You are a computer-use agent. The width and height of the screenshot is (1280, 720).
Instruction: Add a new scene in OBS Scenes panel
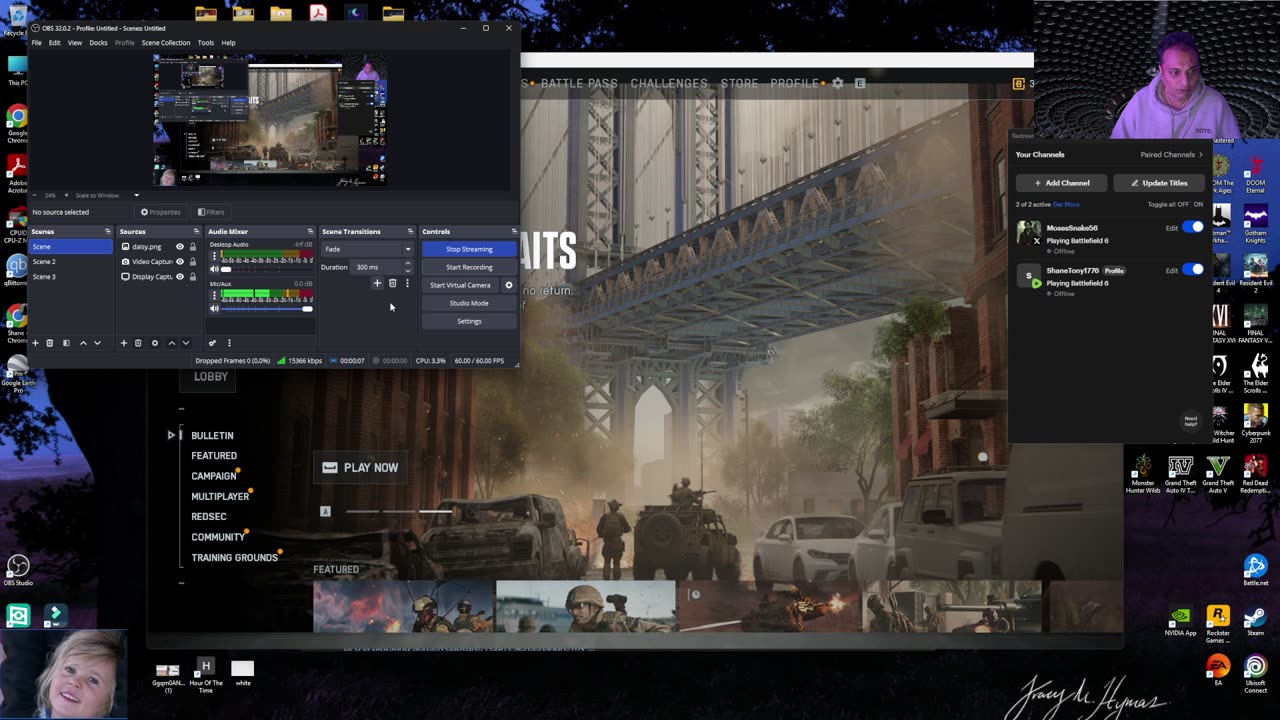click(x=35, y=343)
